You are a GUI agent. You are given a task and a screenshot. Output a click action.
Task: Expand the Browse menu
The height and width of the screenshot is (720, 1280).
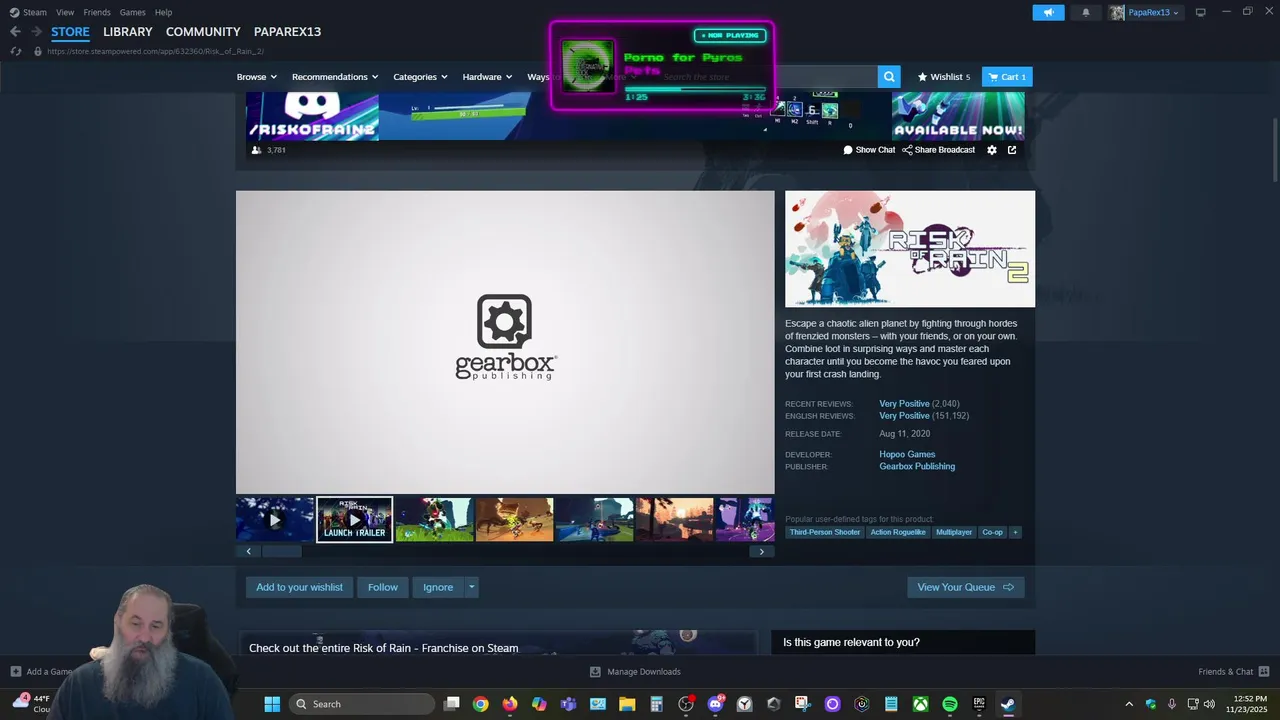256,77
